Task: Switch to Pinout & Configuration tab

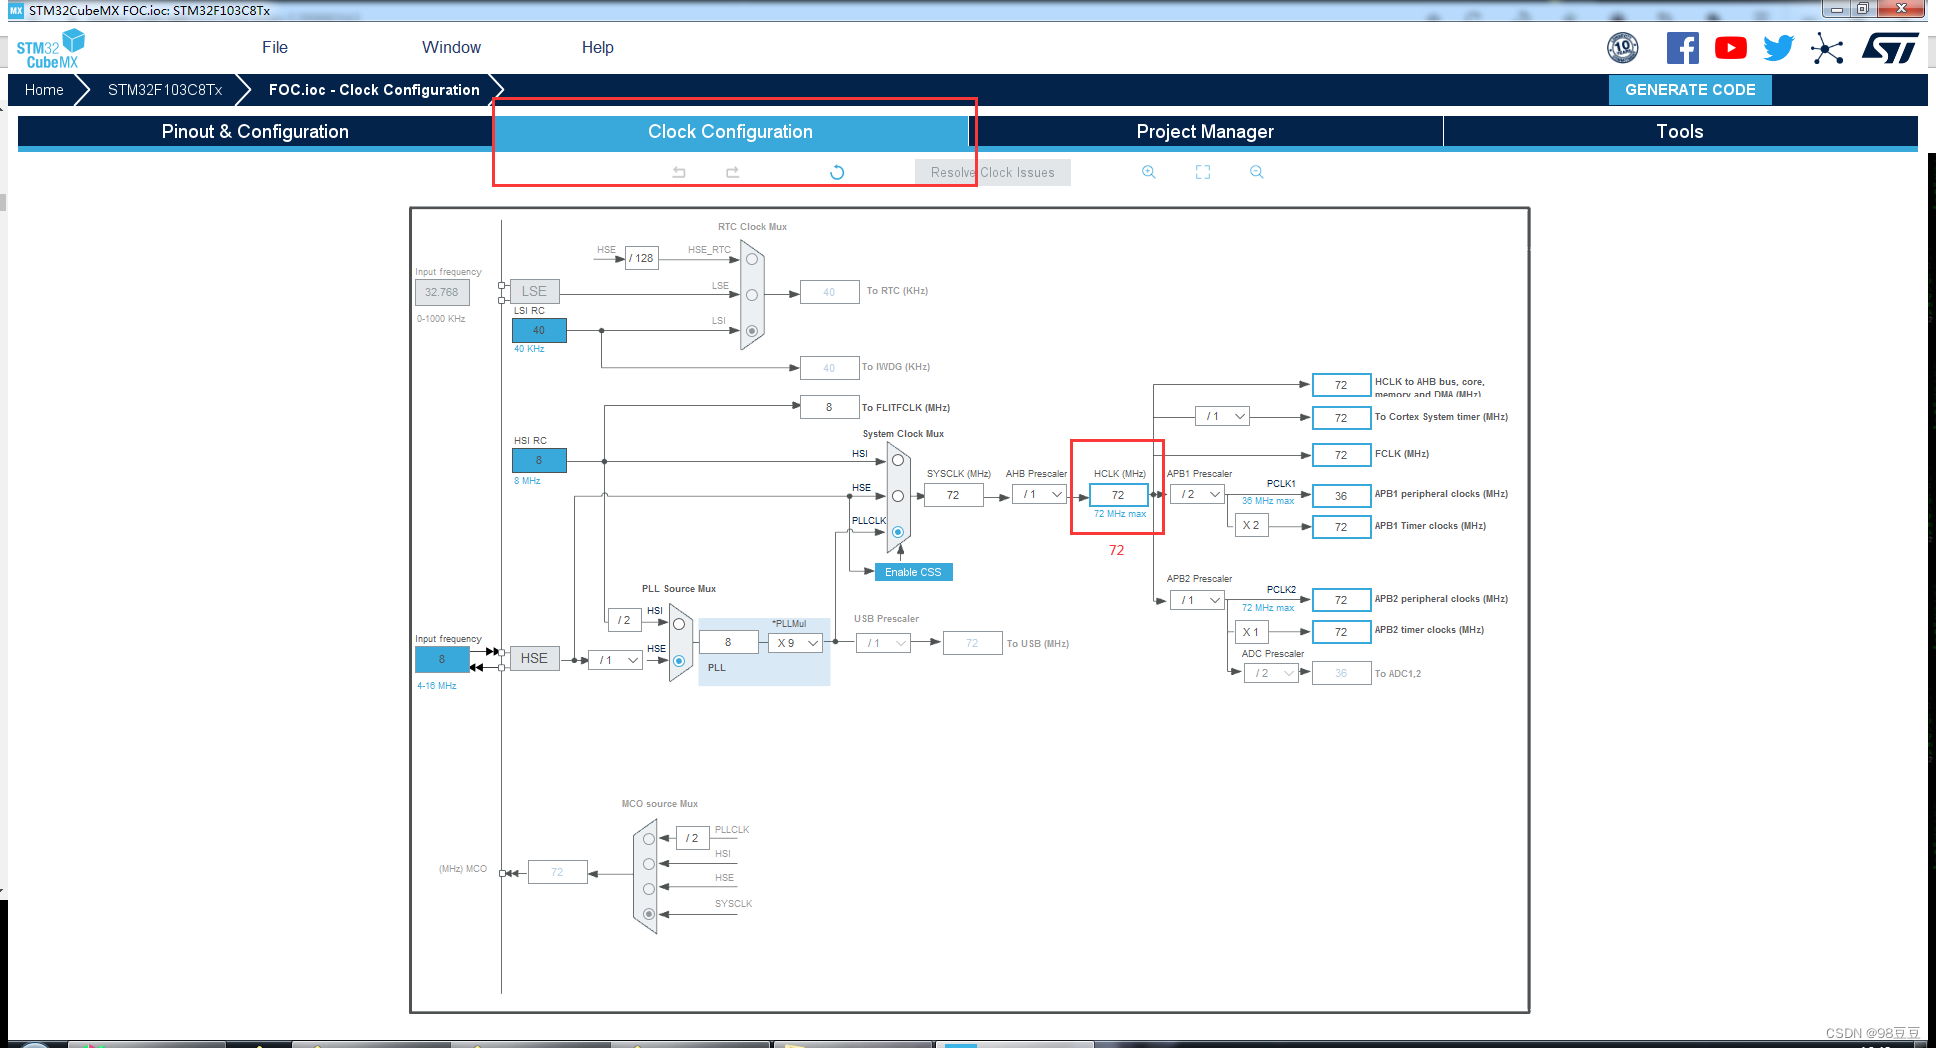Action: tap(255, 132)
